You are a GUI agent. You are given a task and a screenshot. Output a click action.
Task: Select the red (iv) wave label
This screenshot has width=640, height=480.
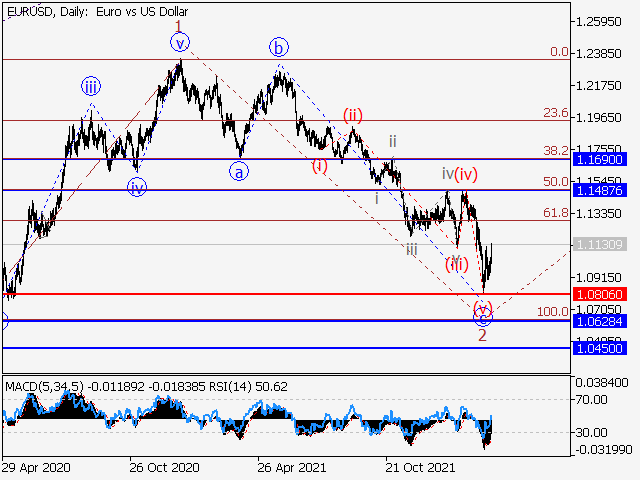(466, 174)
